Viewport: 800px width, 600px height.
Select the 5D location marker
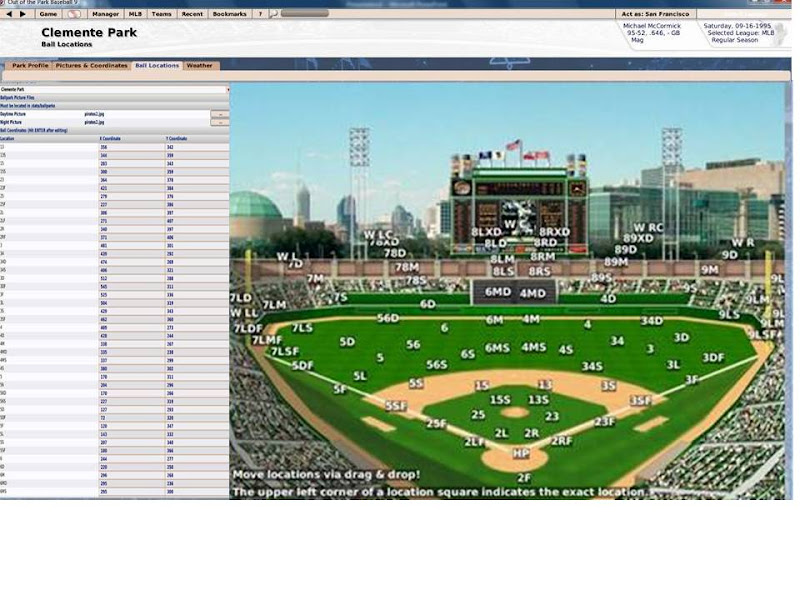pos(347,342)
